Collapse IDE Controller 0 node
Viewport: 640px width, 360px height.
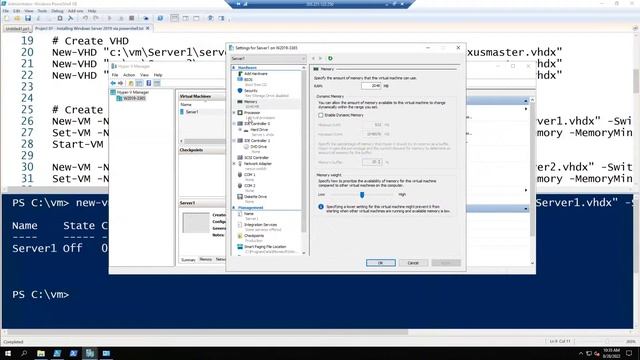[234, 123]
